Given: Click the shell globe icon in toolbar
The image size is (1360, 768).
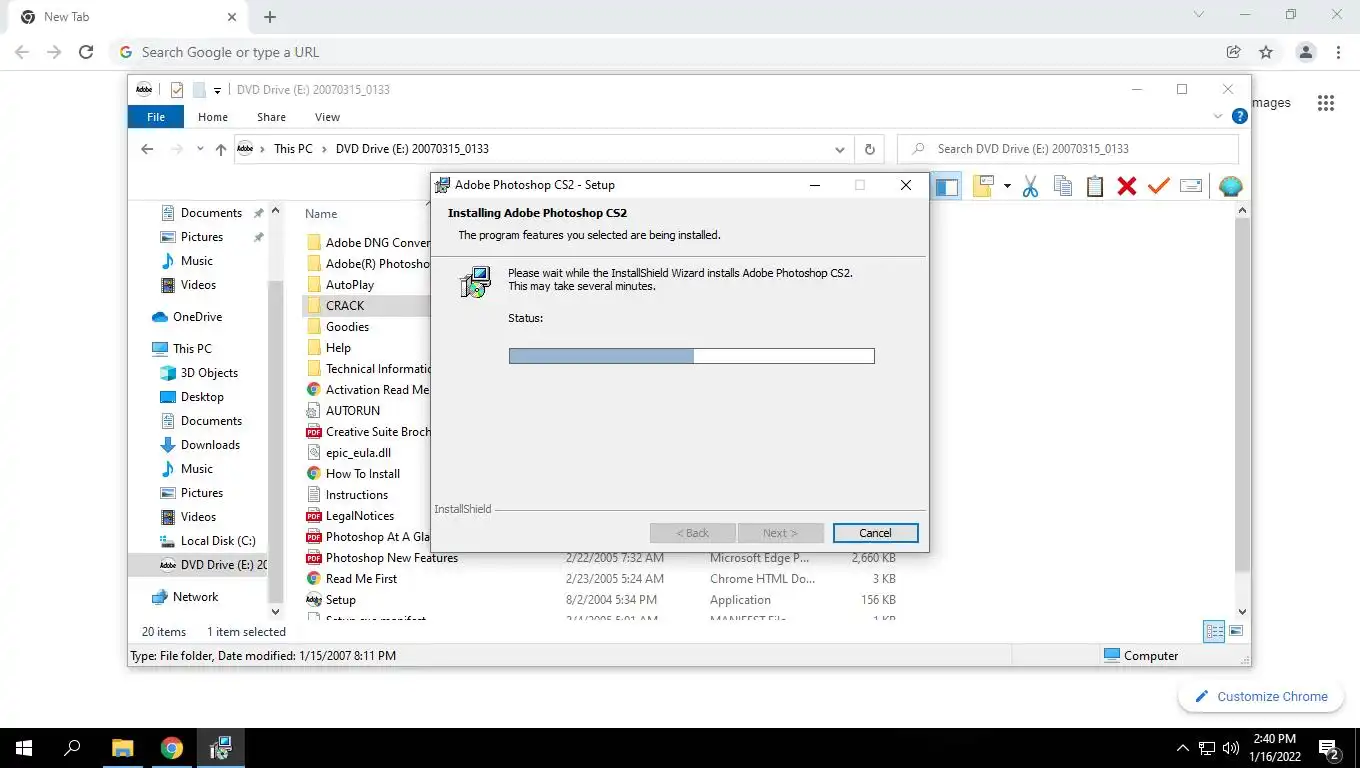Looking at the screenshot, I should pyautogui.click(x=1231, y=186).
